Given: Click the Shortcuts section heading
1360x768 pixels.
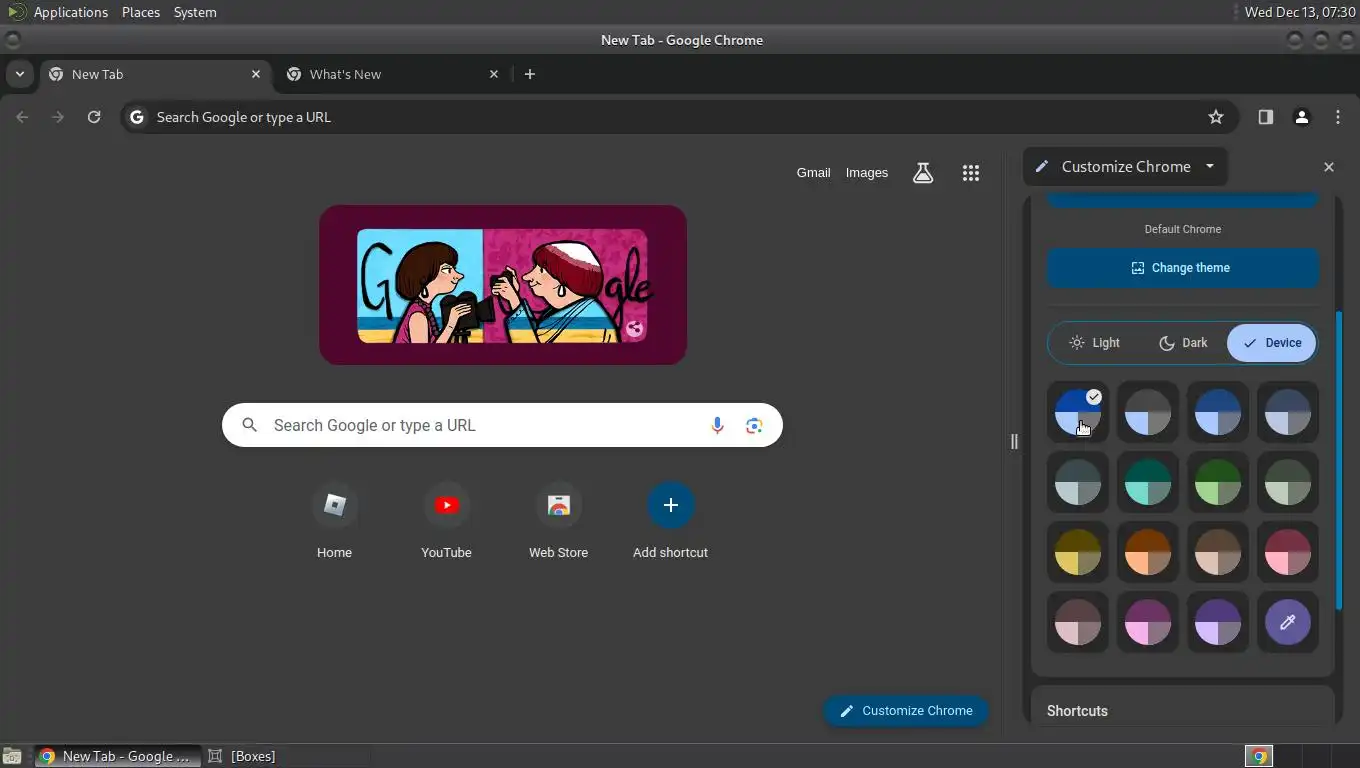Looking at the screenshot, I should tap(1077, 711).
